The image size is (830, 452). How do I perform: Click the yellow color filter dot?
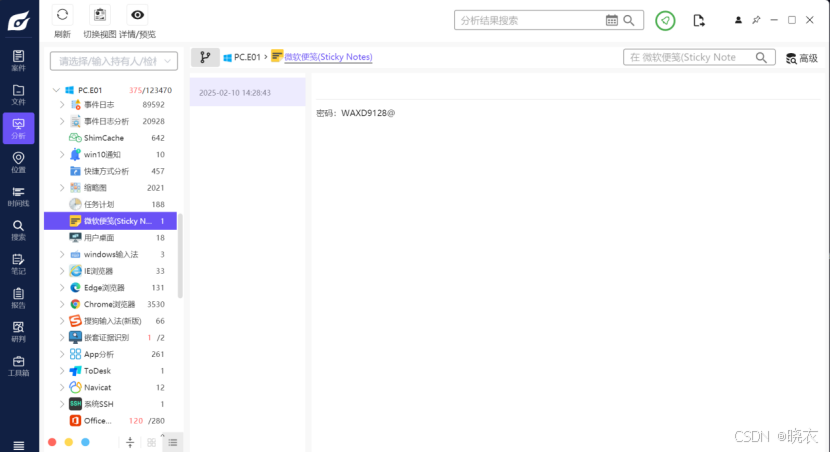69,442
